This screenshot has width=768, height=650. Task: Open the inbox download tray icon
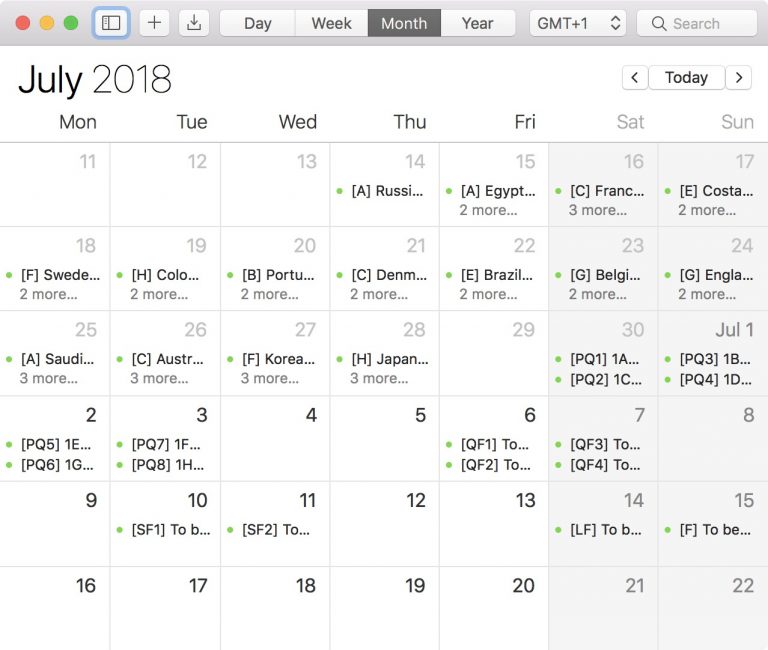pos(194,23)
